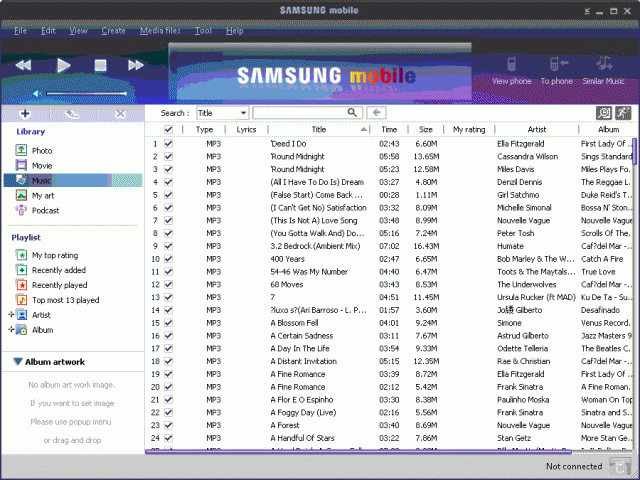Click the vertical scrollbar of the song list

(634, 151)
